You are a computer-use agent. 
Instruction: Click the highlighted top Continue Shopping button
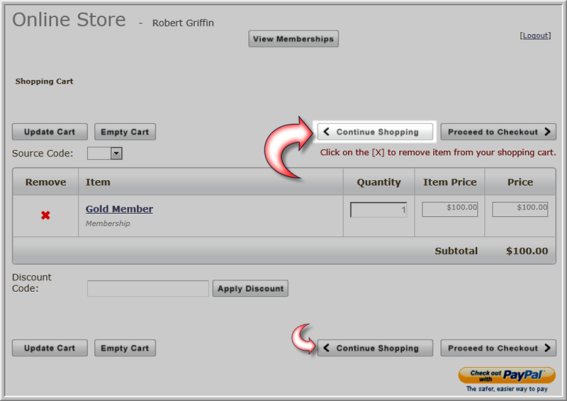pyautogui.click(x=375, y=132)
